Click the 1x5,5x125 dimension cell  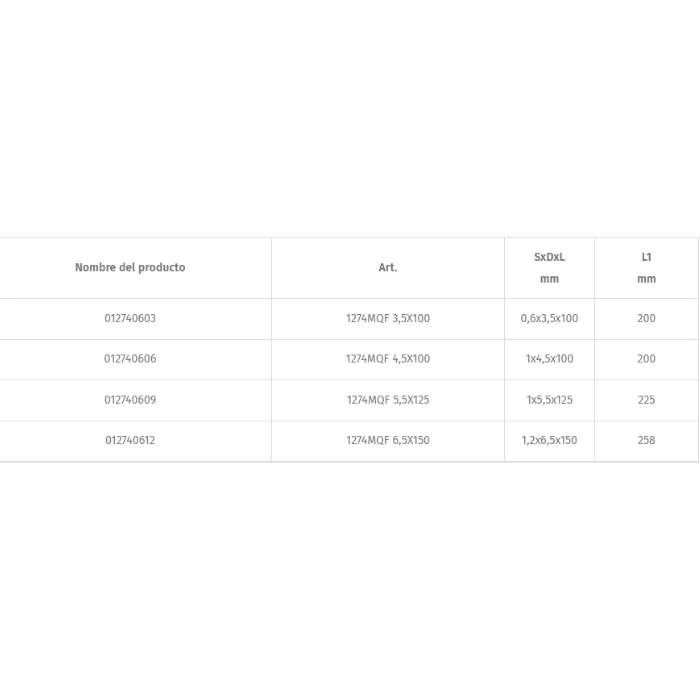point(549,400)
